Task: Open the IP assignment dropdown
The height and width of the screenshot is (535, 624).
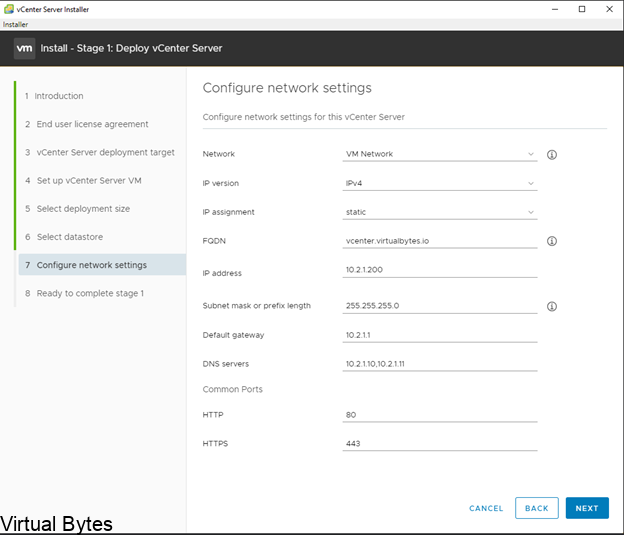Action: [x=440, y=212]
